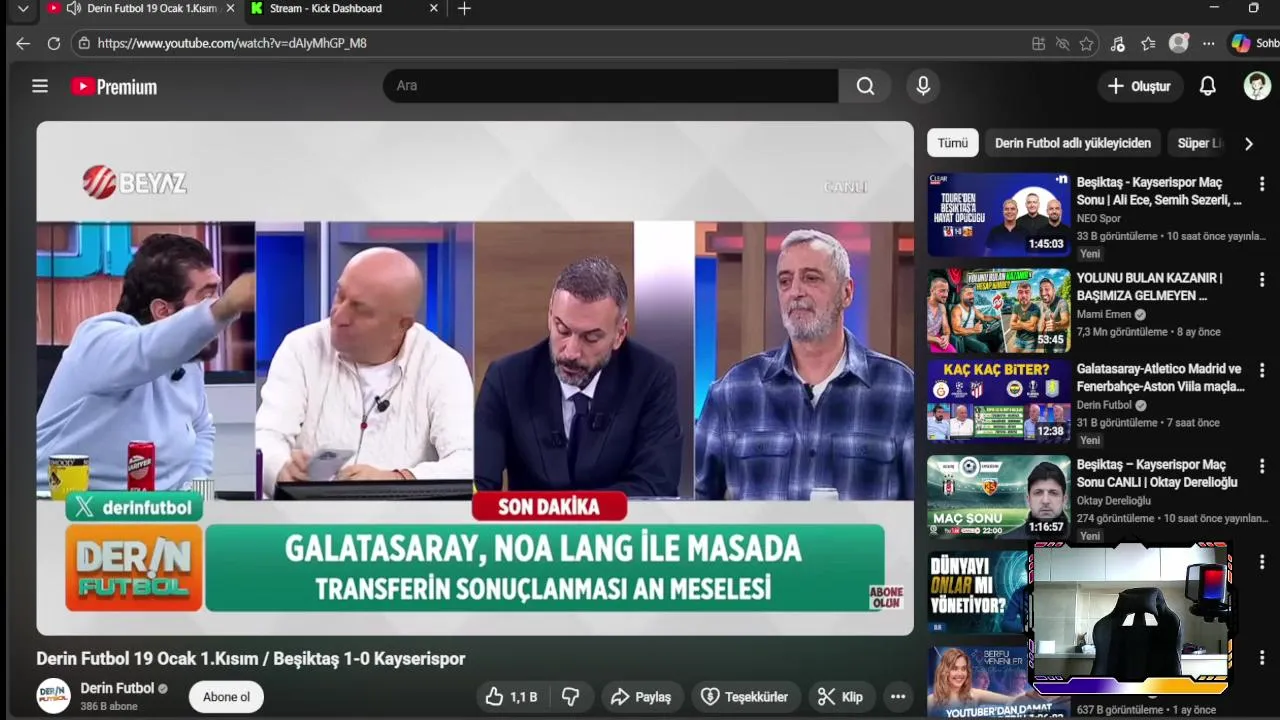Open YOLUNU BULAN KAZANIR thumbnail
The image size is (1280, 720).
click(999, 310)
